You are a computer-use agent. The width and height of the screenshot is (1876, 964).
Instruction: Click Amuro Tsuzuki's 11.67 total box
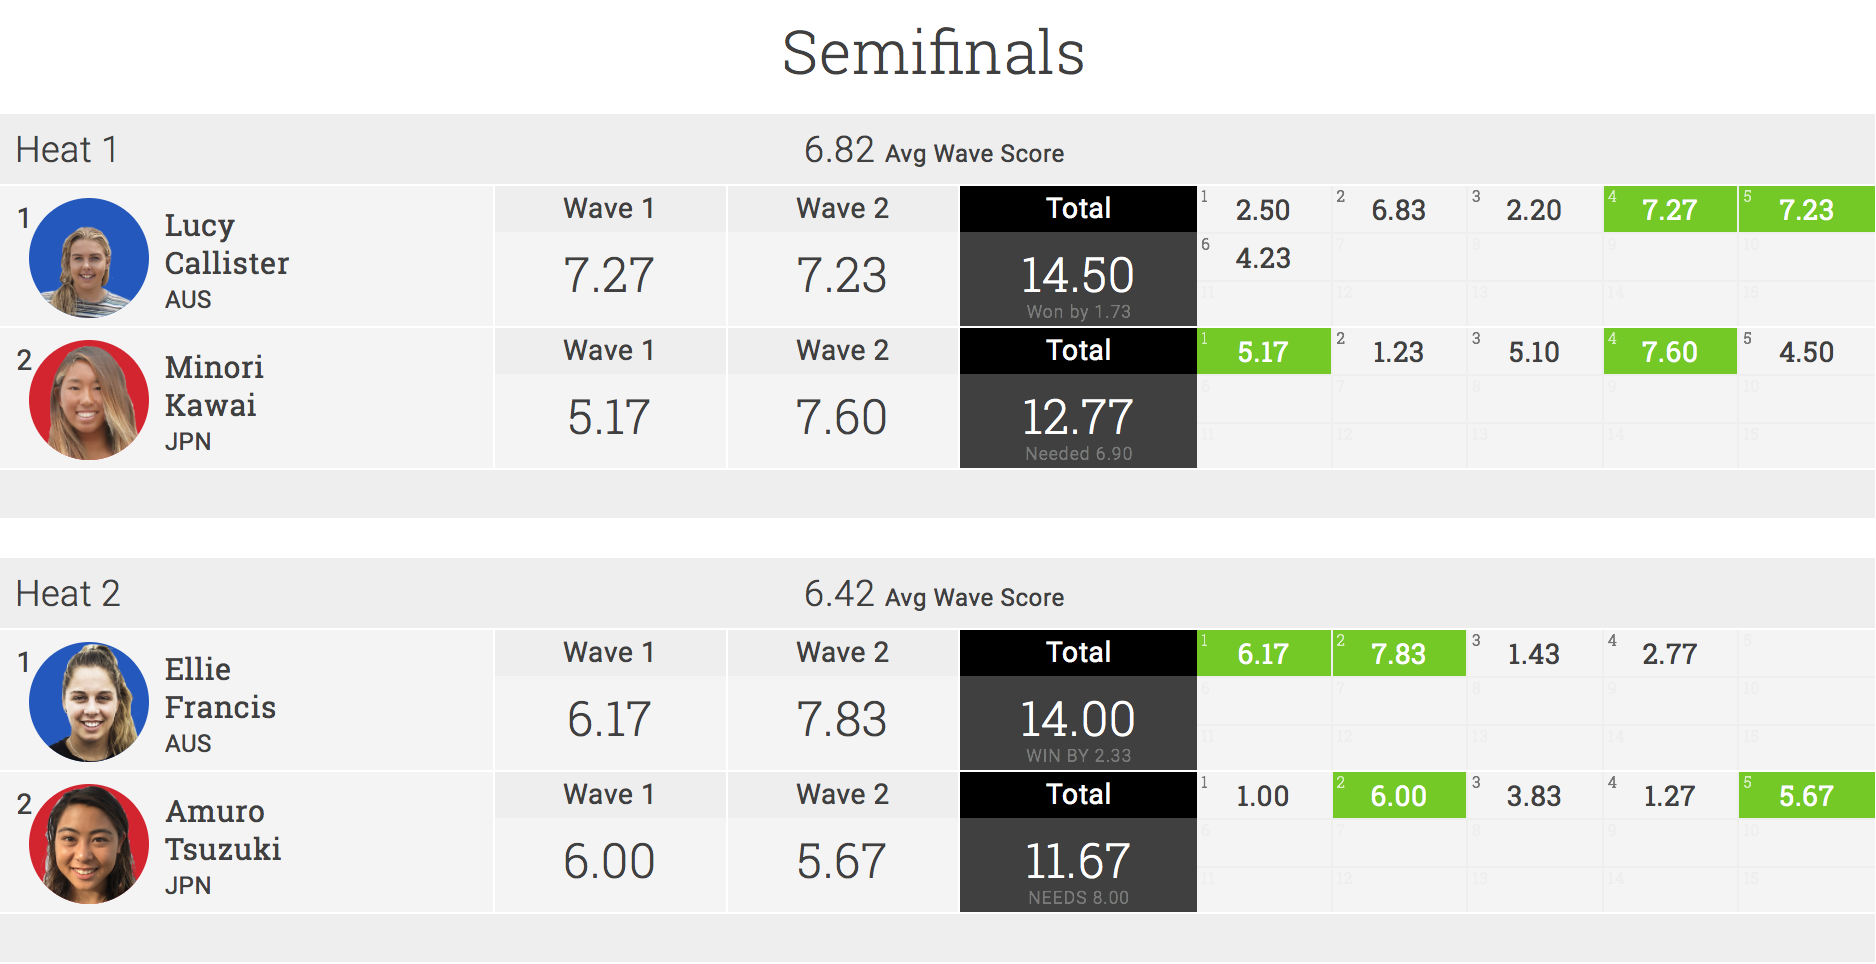(x=1077, y=862)
